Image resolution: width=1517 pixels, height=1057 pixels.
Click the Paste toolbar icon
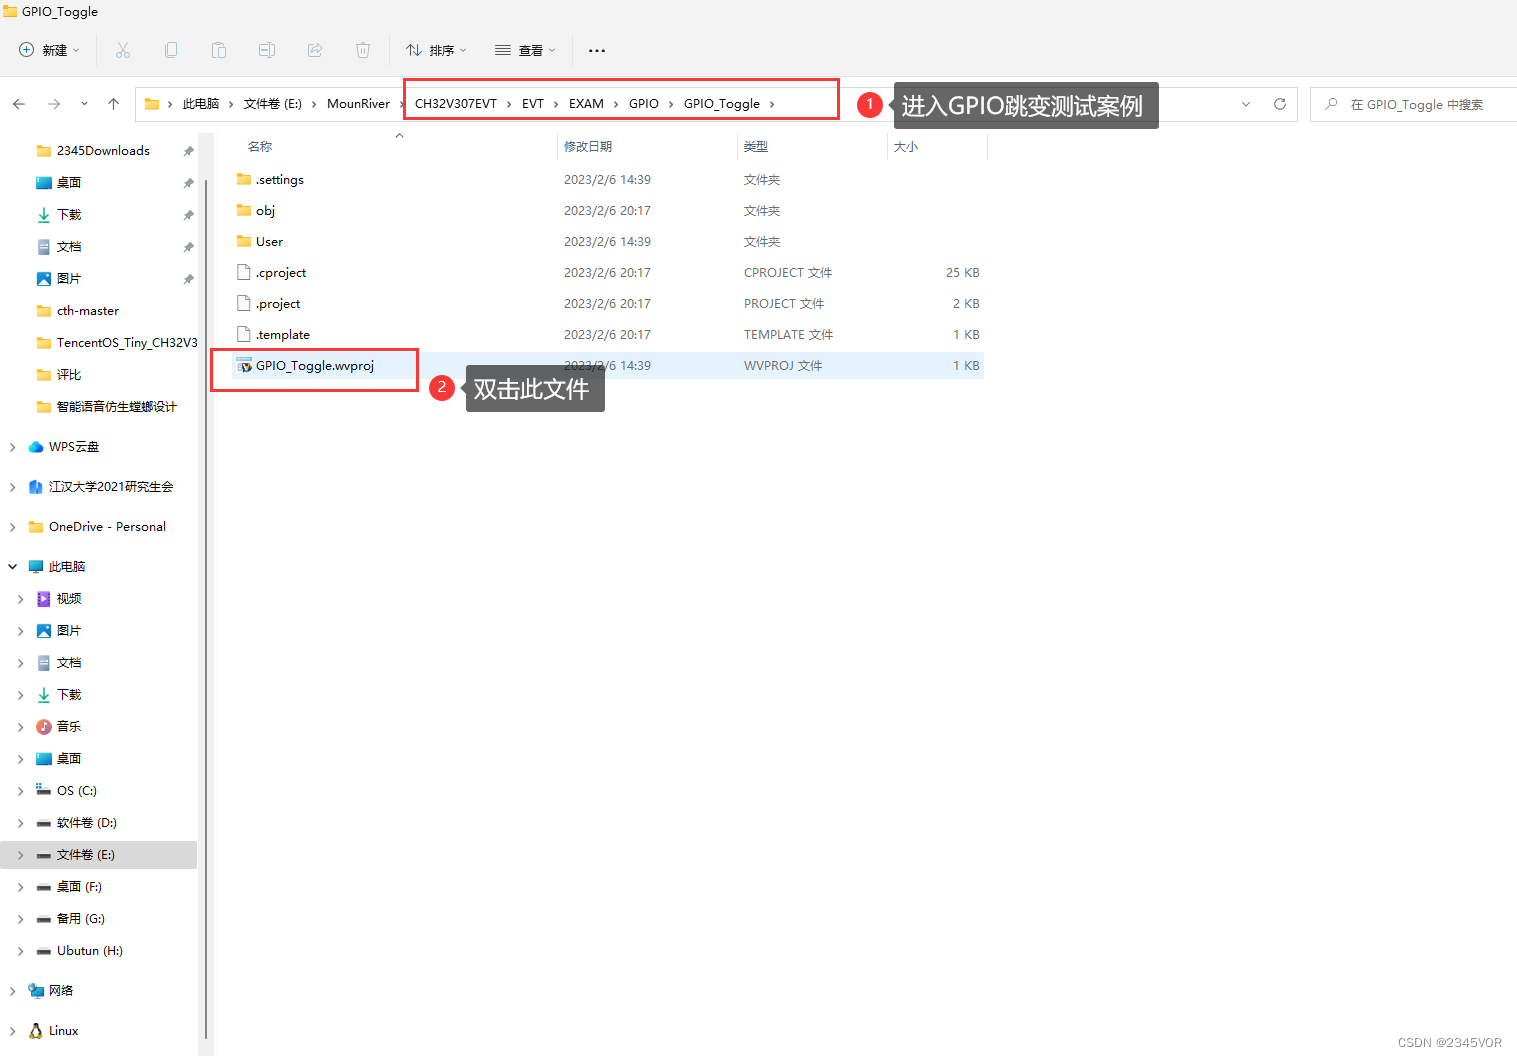(x=219, y=50)
